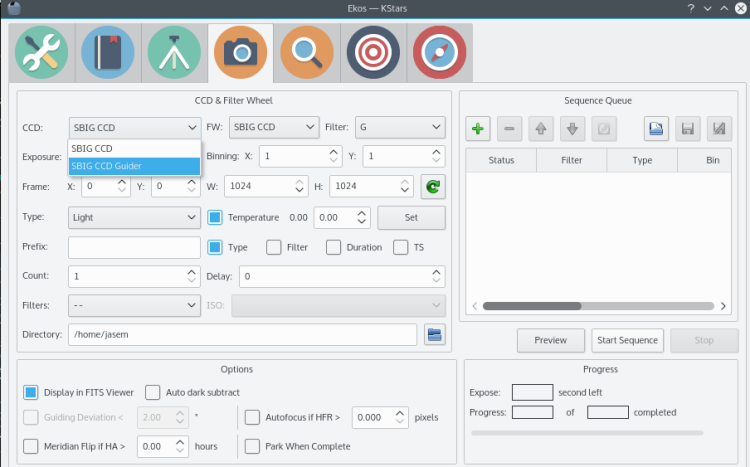Remove job from queue with minus icon
The image size is (750, 467).
509,129
